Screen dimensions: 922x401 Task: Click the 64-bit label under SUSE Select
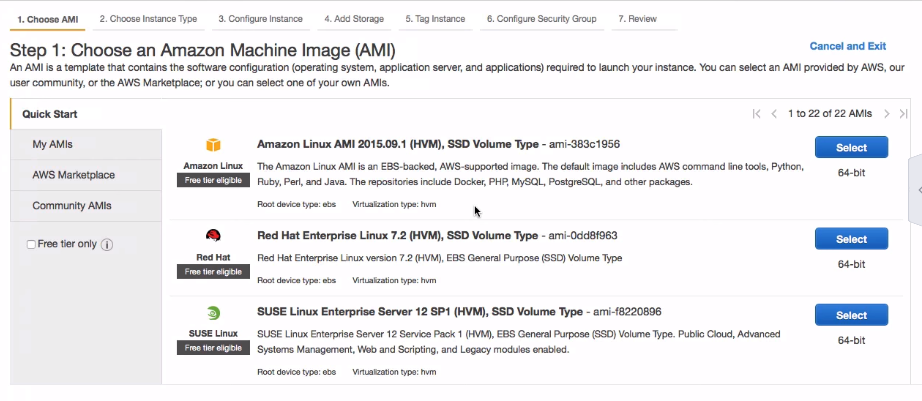coord(851,340)
